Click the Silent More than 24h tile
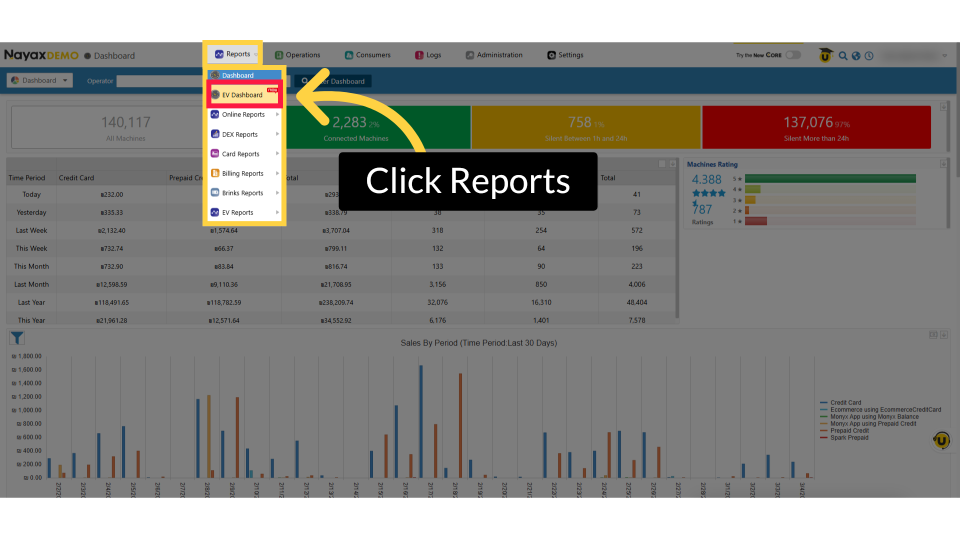This screenshot has height=540, width=960. 815,127
